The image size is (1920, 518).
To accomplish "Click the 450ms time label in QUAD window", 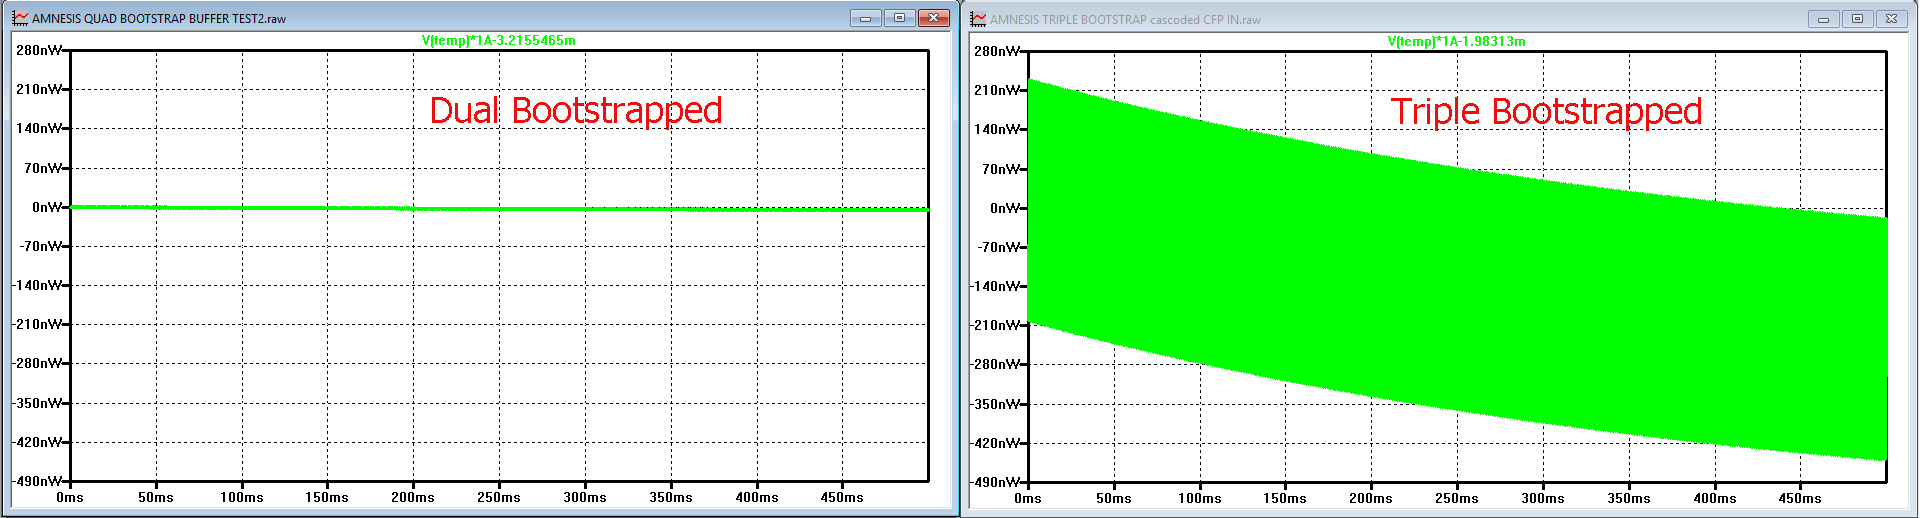I will coord(842,497).
